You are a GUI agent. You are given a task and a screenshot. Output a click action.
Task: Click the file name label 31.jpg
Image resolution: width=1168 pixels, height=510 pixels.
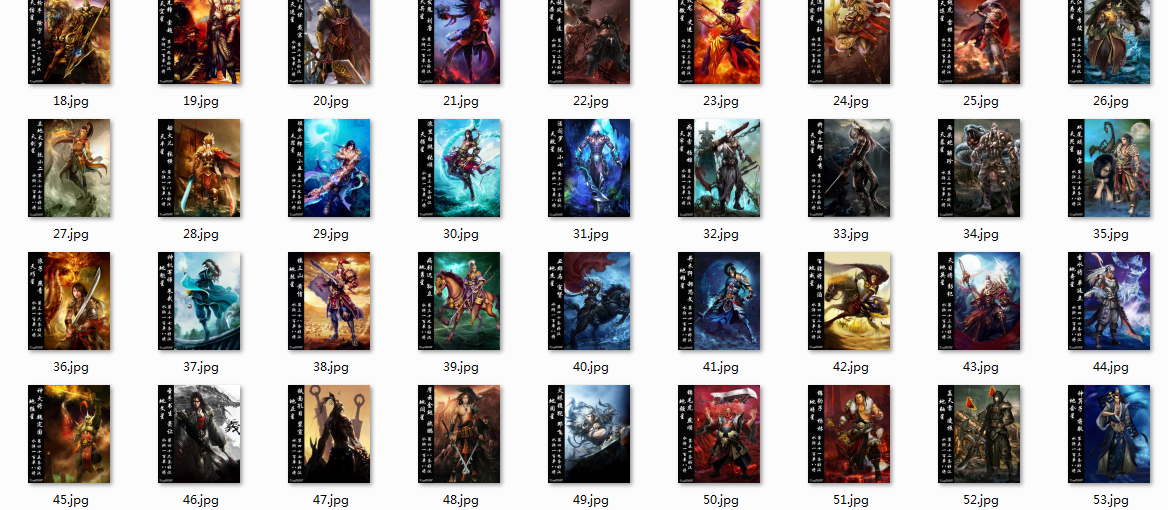(591, 234)
